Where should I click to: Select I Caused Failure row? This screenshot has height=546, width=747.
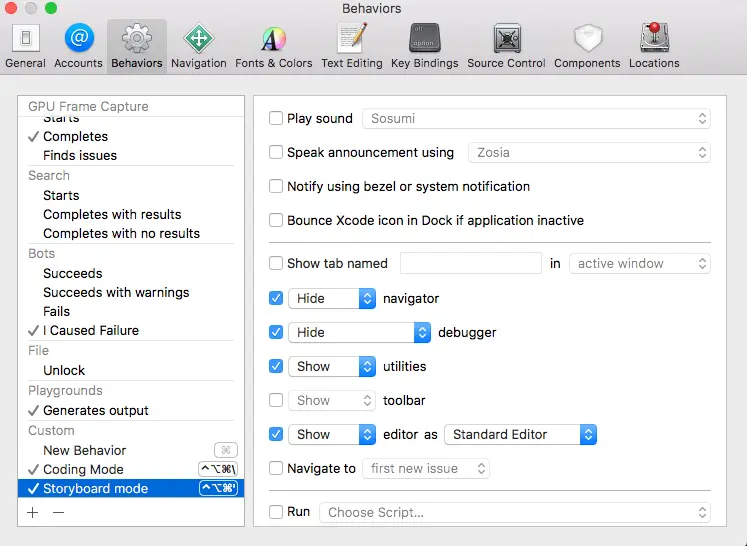(131, 331)
